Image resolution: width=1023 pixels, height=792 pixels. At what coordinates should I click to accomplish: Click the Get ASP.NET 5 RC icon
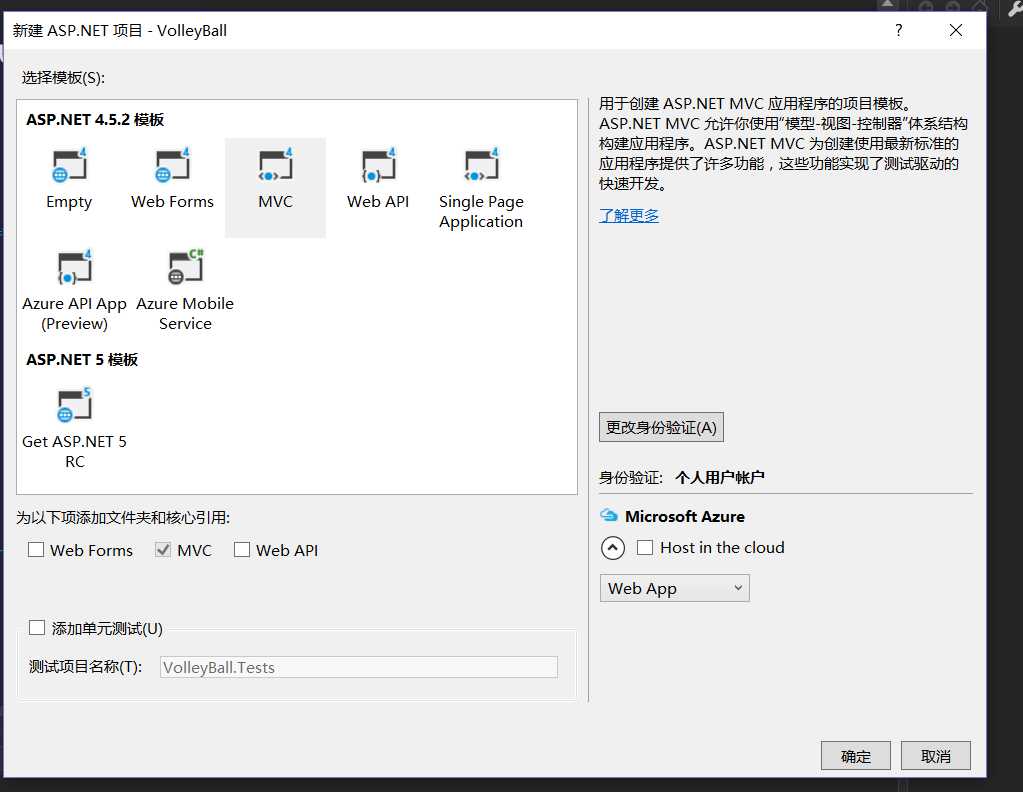[x=74, y=406]
